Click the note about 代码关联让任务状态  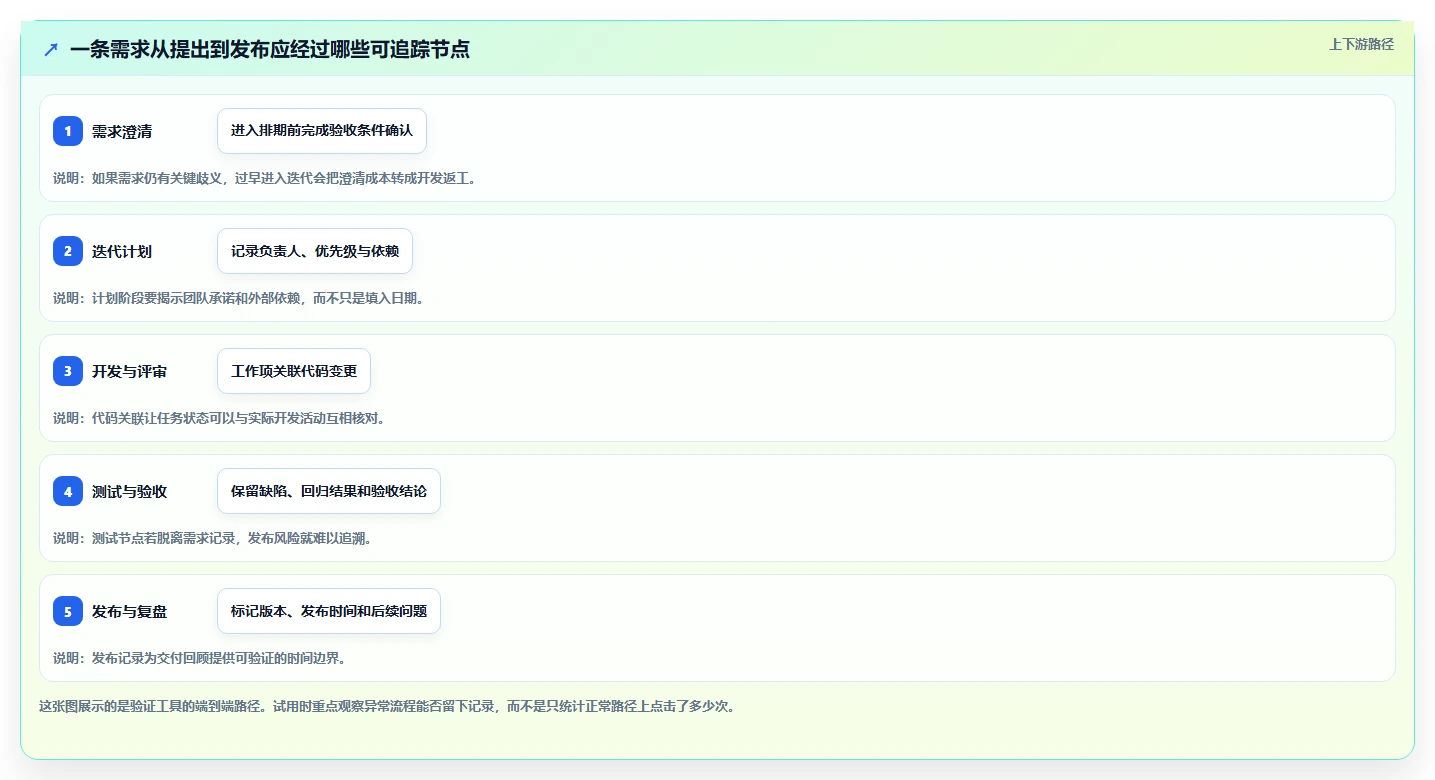coord(220,418)
